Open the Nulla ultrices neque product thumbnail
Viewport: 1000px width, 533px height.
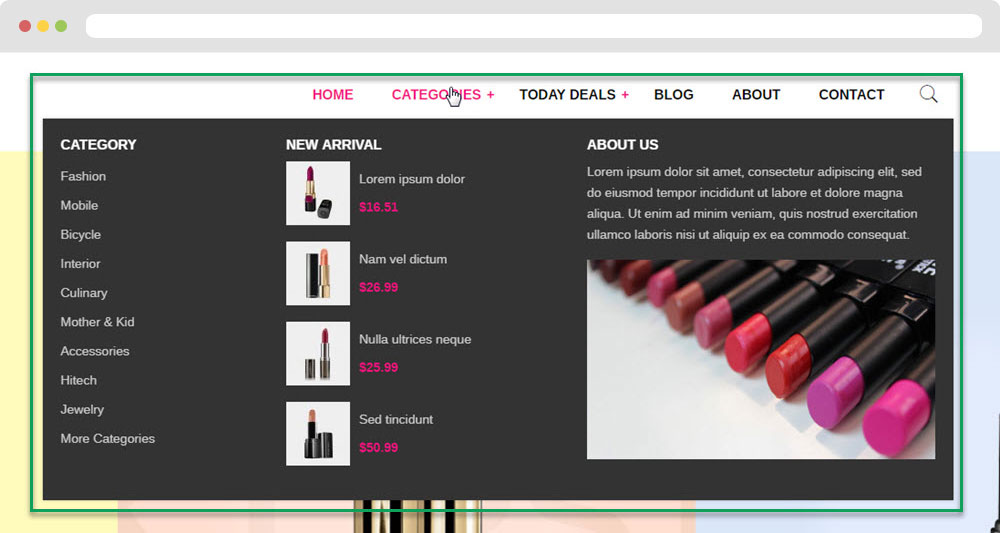318,353
